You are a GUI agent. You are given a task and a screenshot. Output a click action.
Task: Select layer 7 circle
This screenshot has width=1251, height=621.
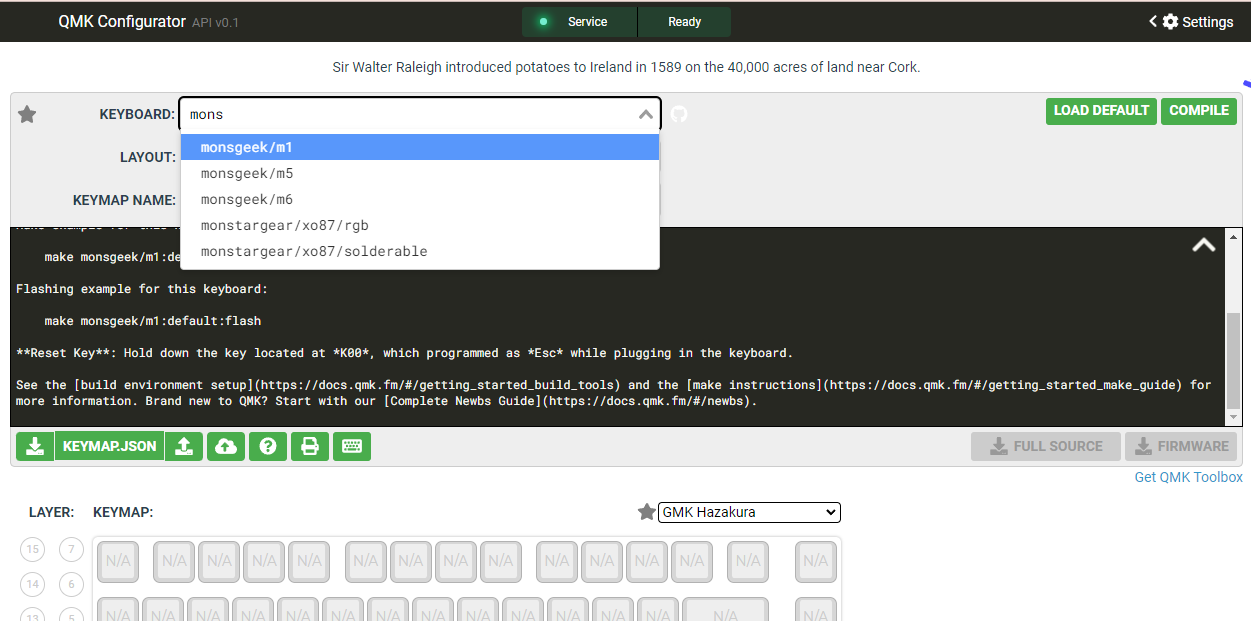coord(71,549)
